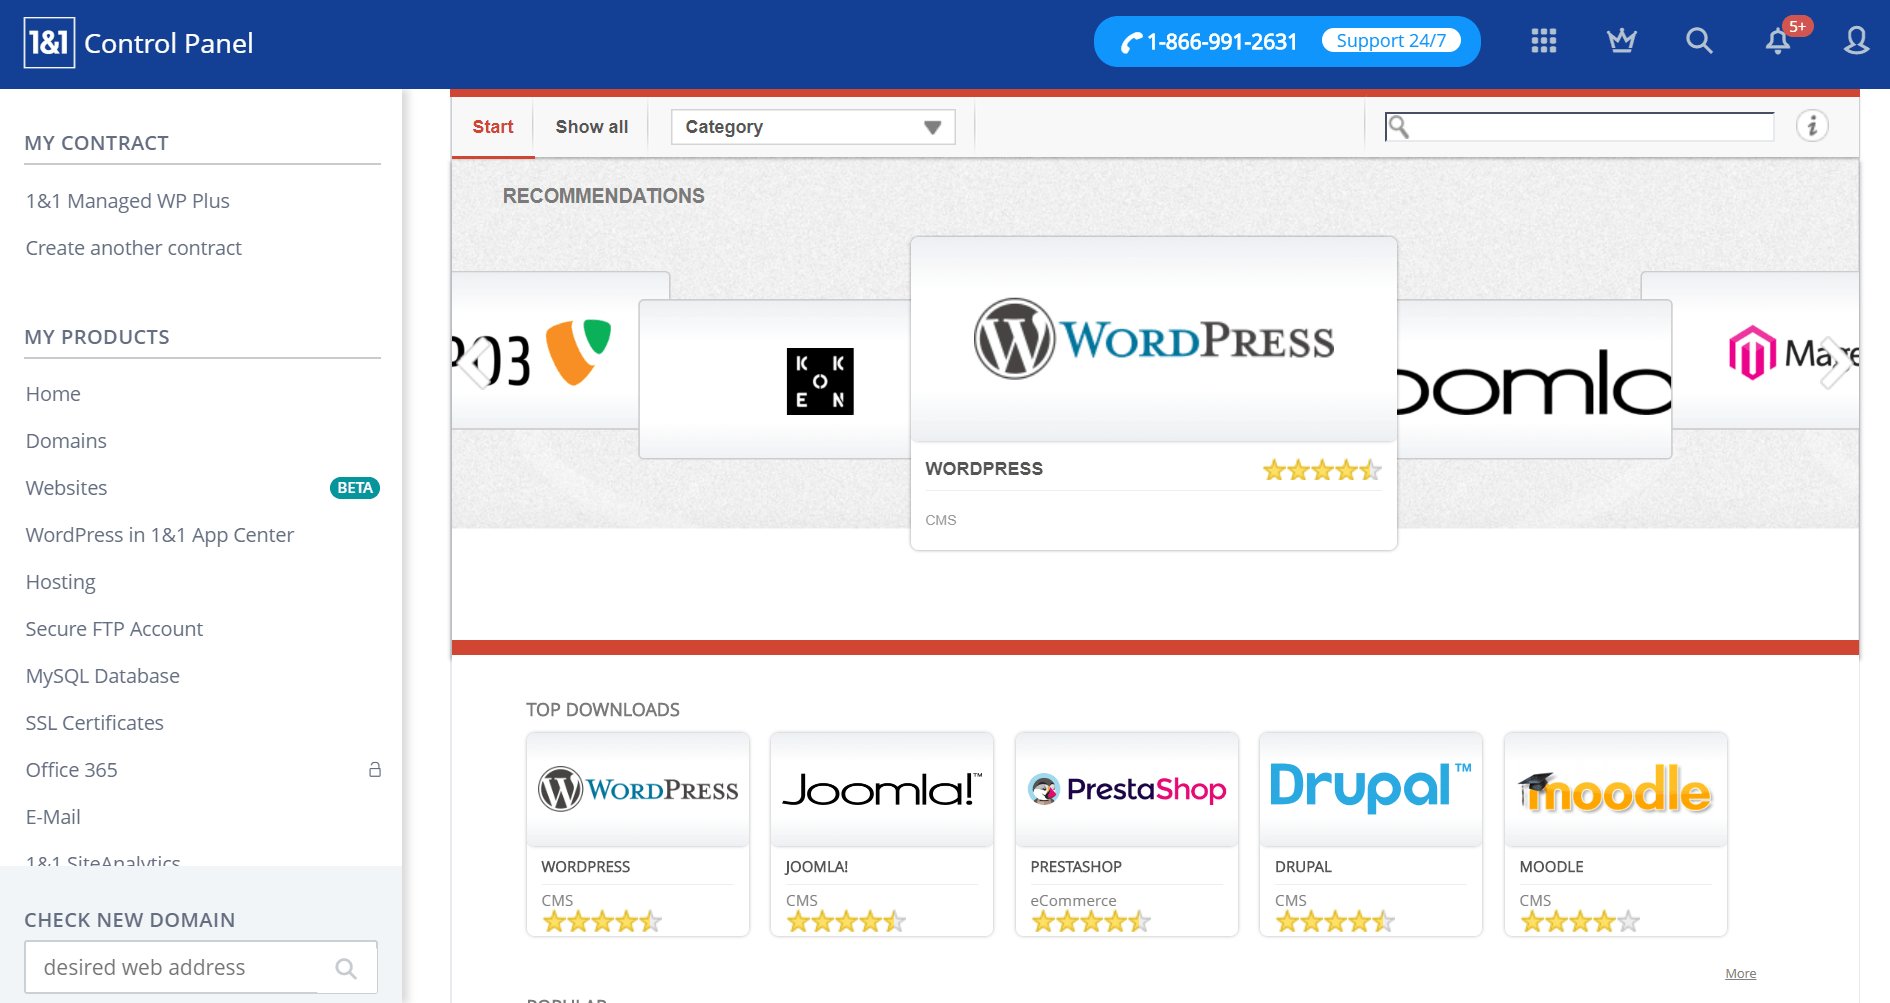This screenshot has width=1890, height=1003.
Task: Select the Magento carousel card
Action: pyautogui.click(x=1766, y=351)
